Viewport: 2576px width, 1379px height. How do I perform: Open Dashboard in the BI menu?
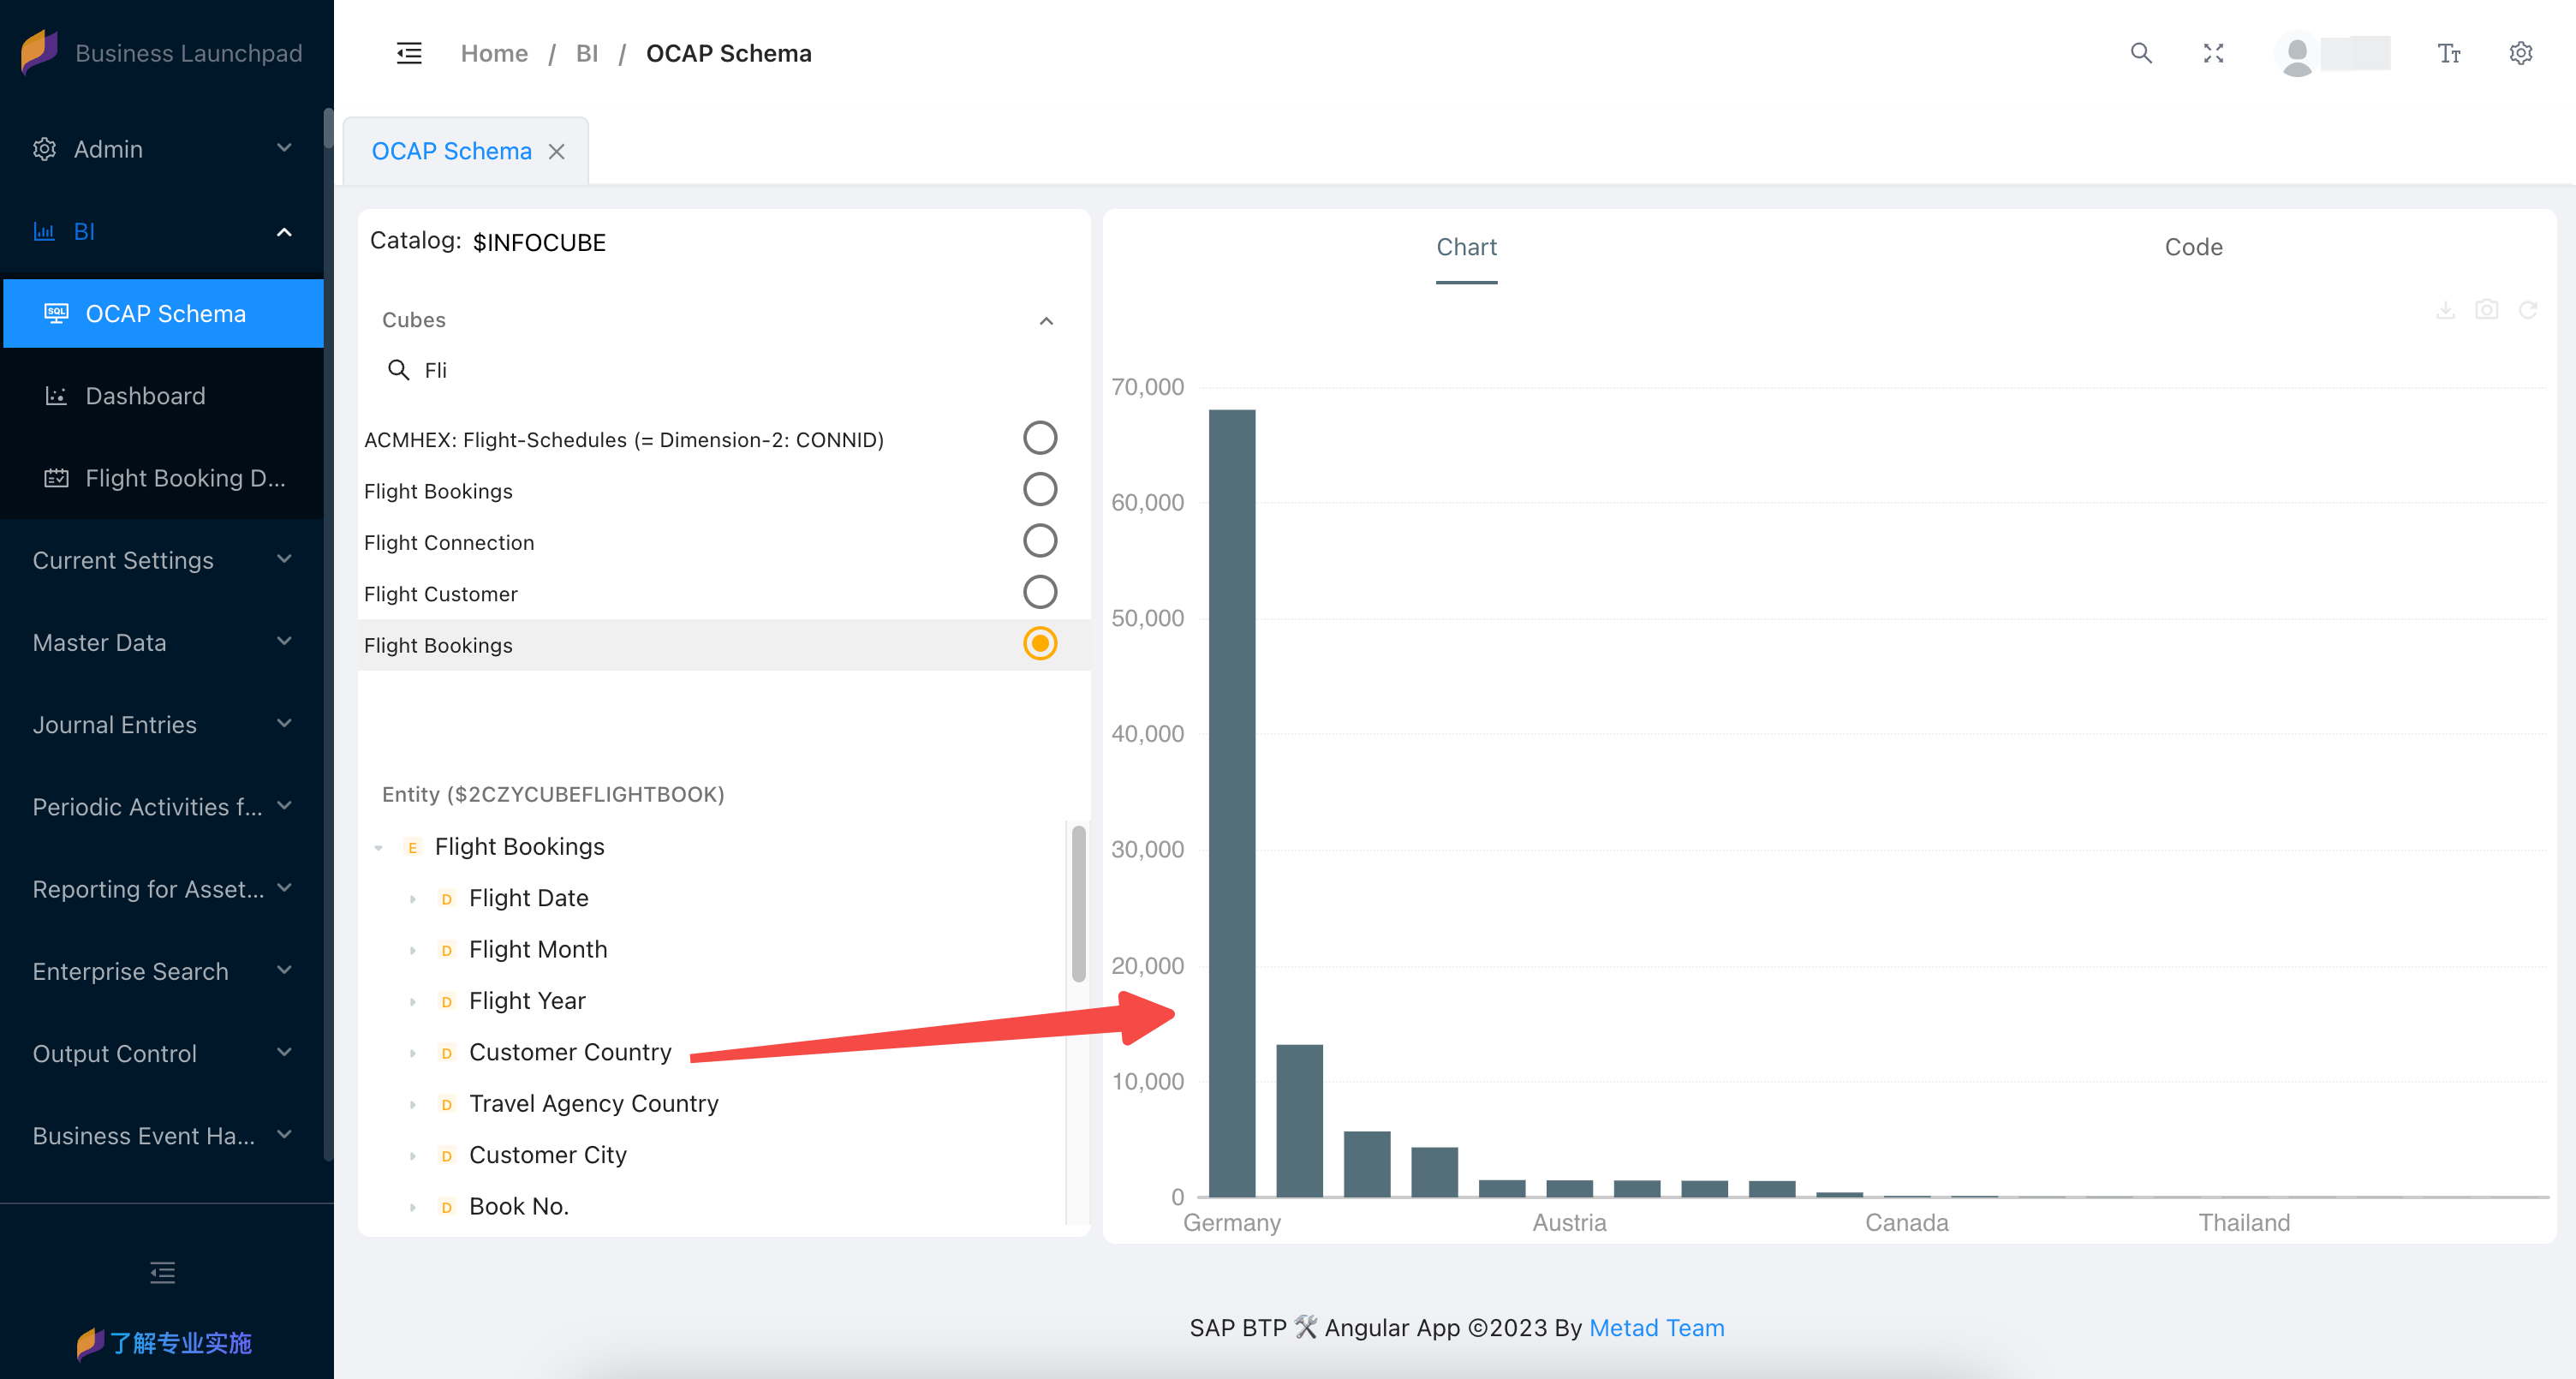pos(145,396)
